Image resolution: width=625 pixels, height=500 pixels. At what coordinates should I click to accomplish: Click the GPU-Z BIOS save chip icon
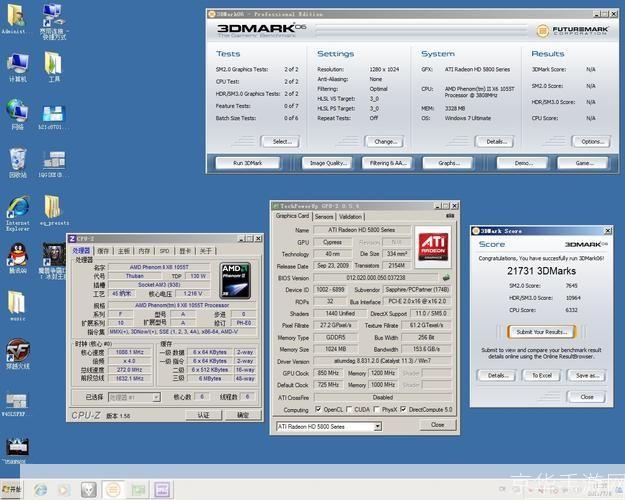coord(446,277)
